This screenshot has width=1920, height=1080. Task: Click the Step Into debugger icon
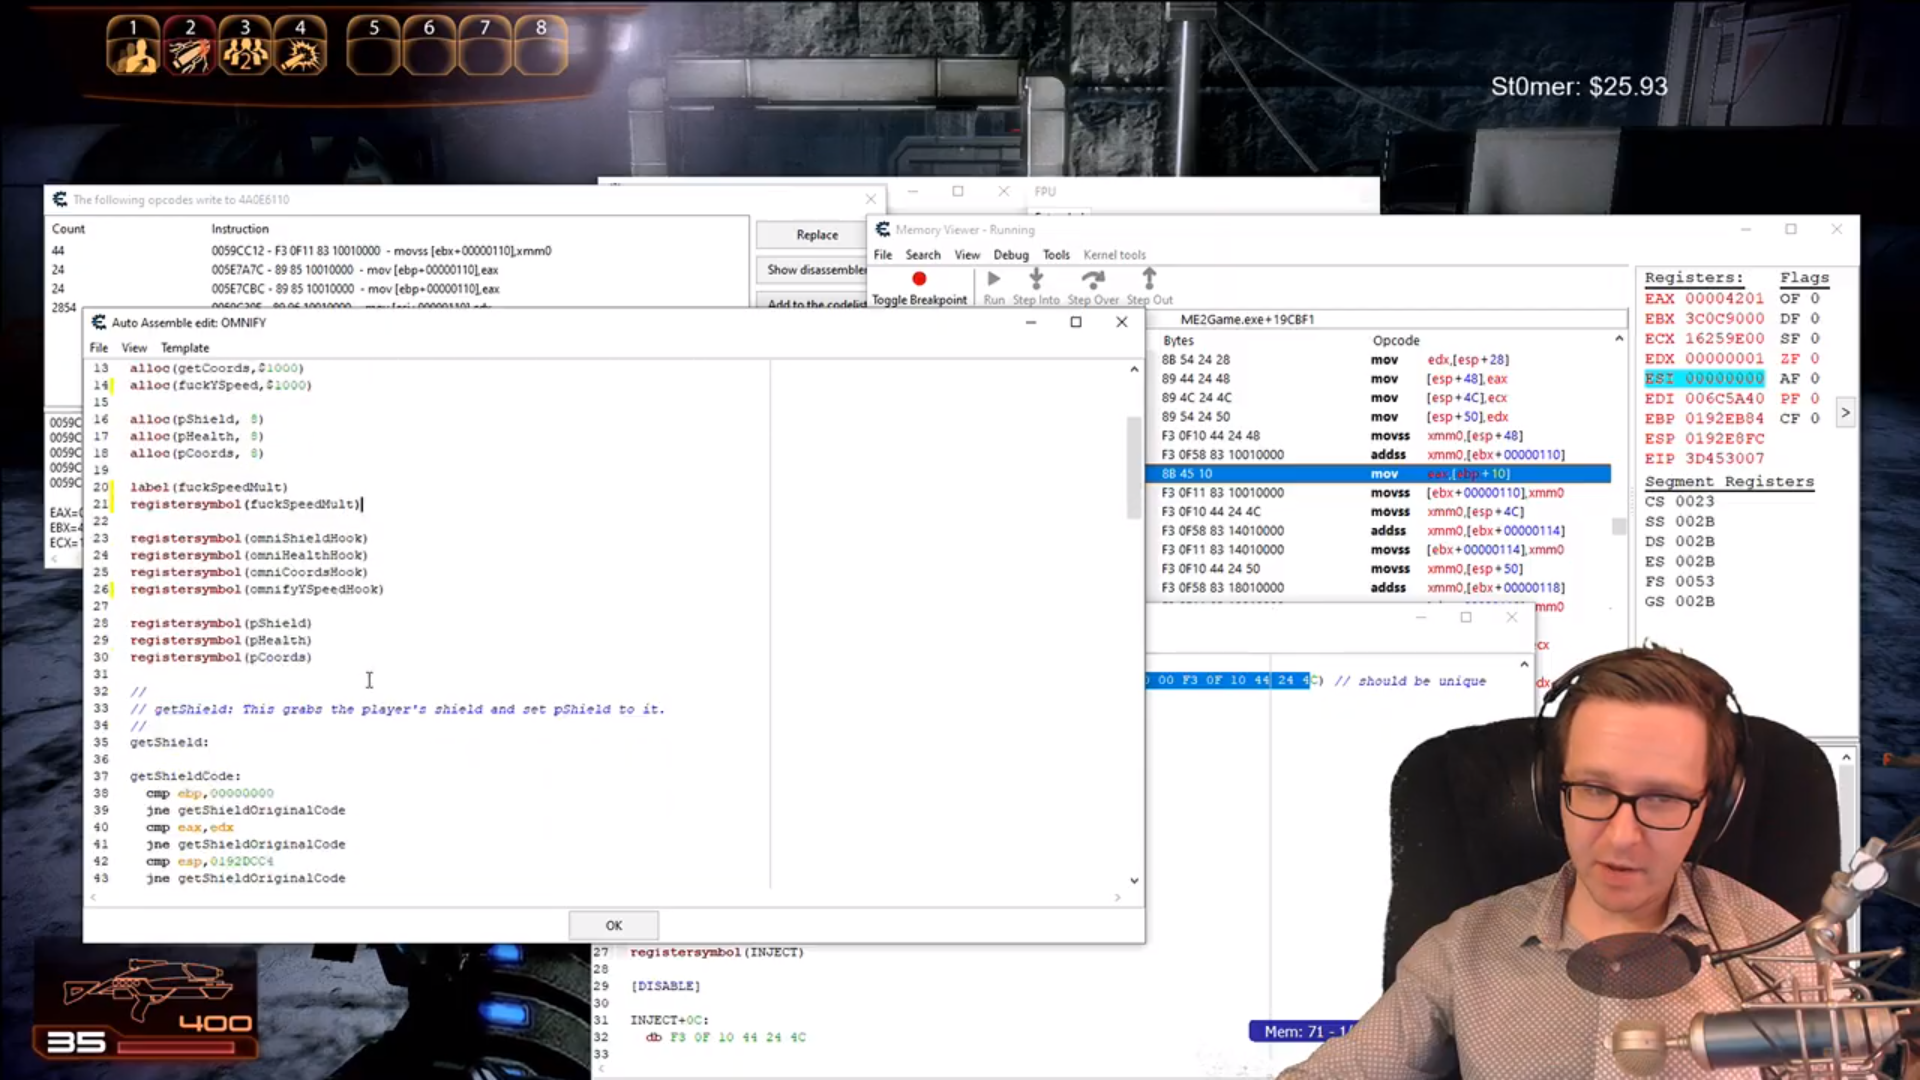(x=1036, y=279)
